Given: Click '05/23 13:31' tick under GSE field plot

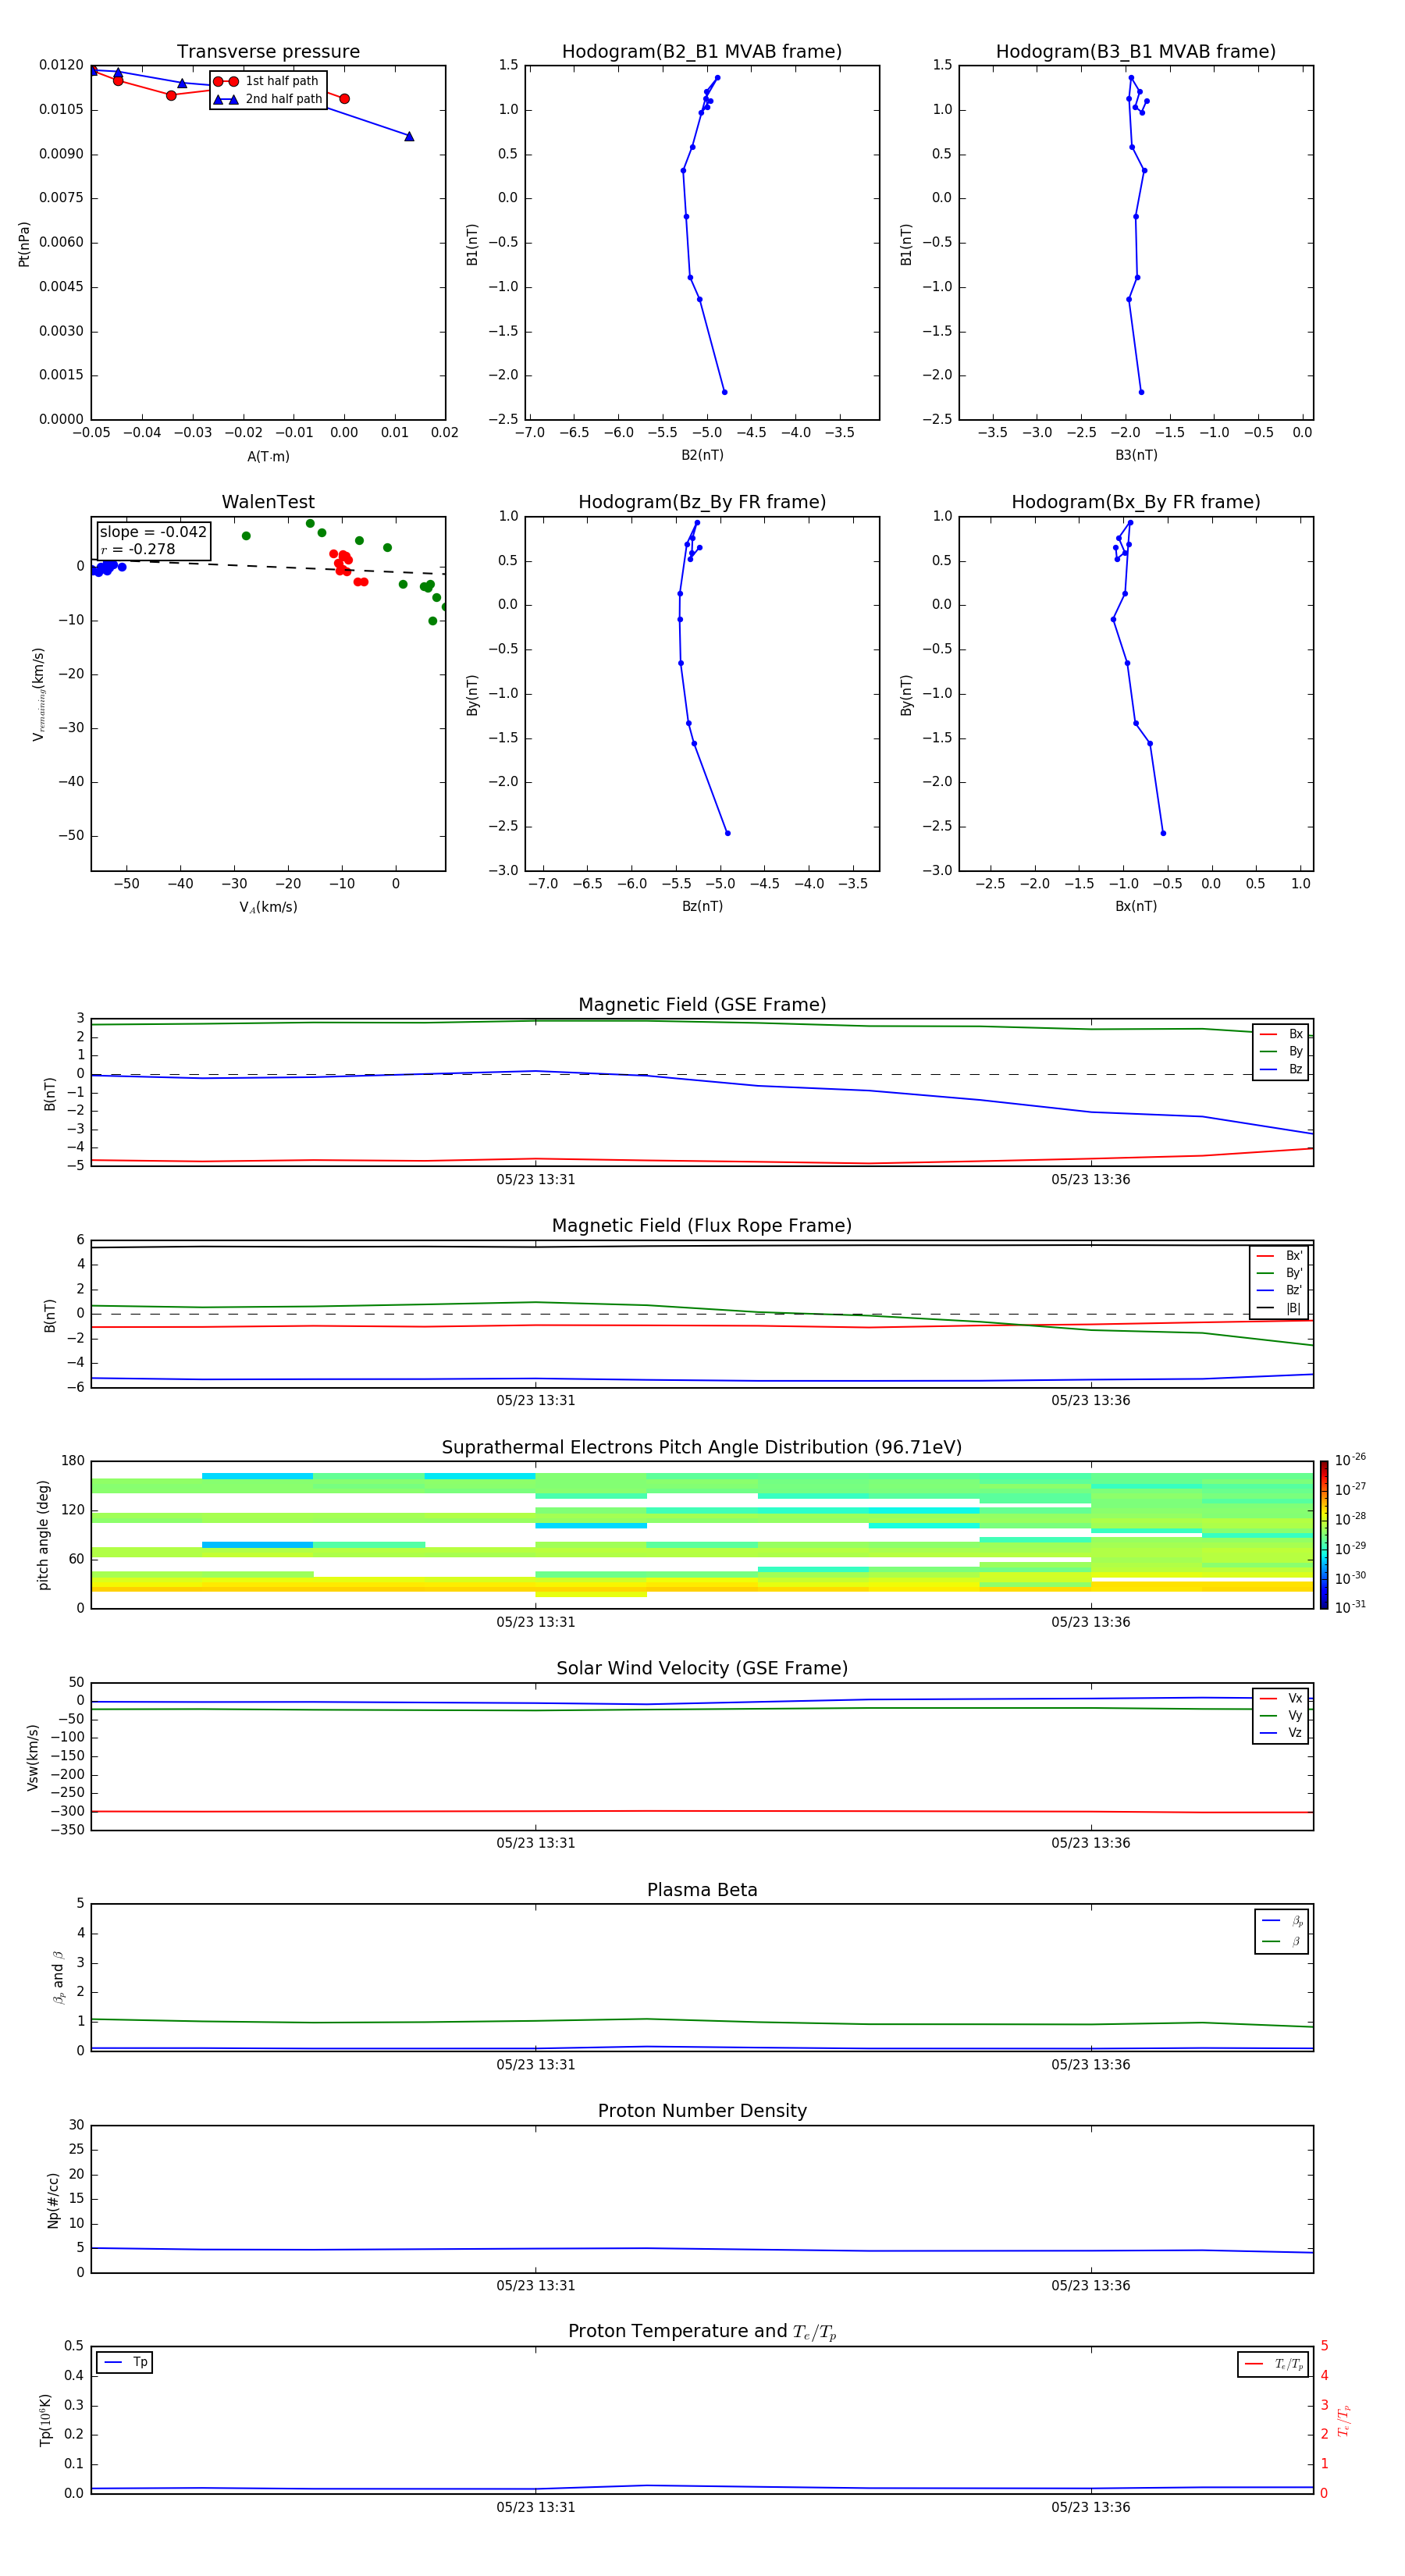Looking at the screenshot, I should click(x=536, y=1180).
